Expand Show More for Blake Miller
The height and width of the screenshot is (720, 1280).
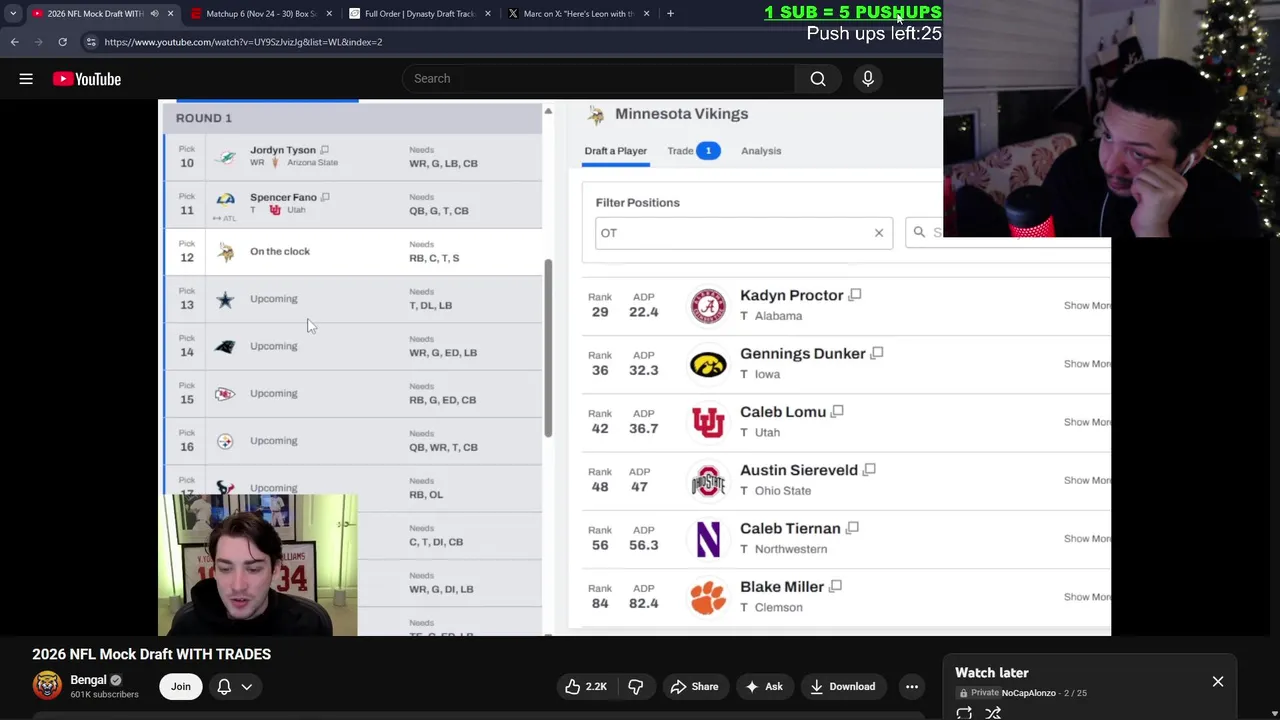[x=1087, y=596]
